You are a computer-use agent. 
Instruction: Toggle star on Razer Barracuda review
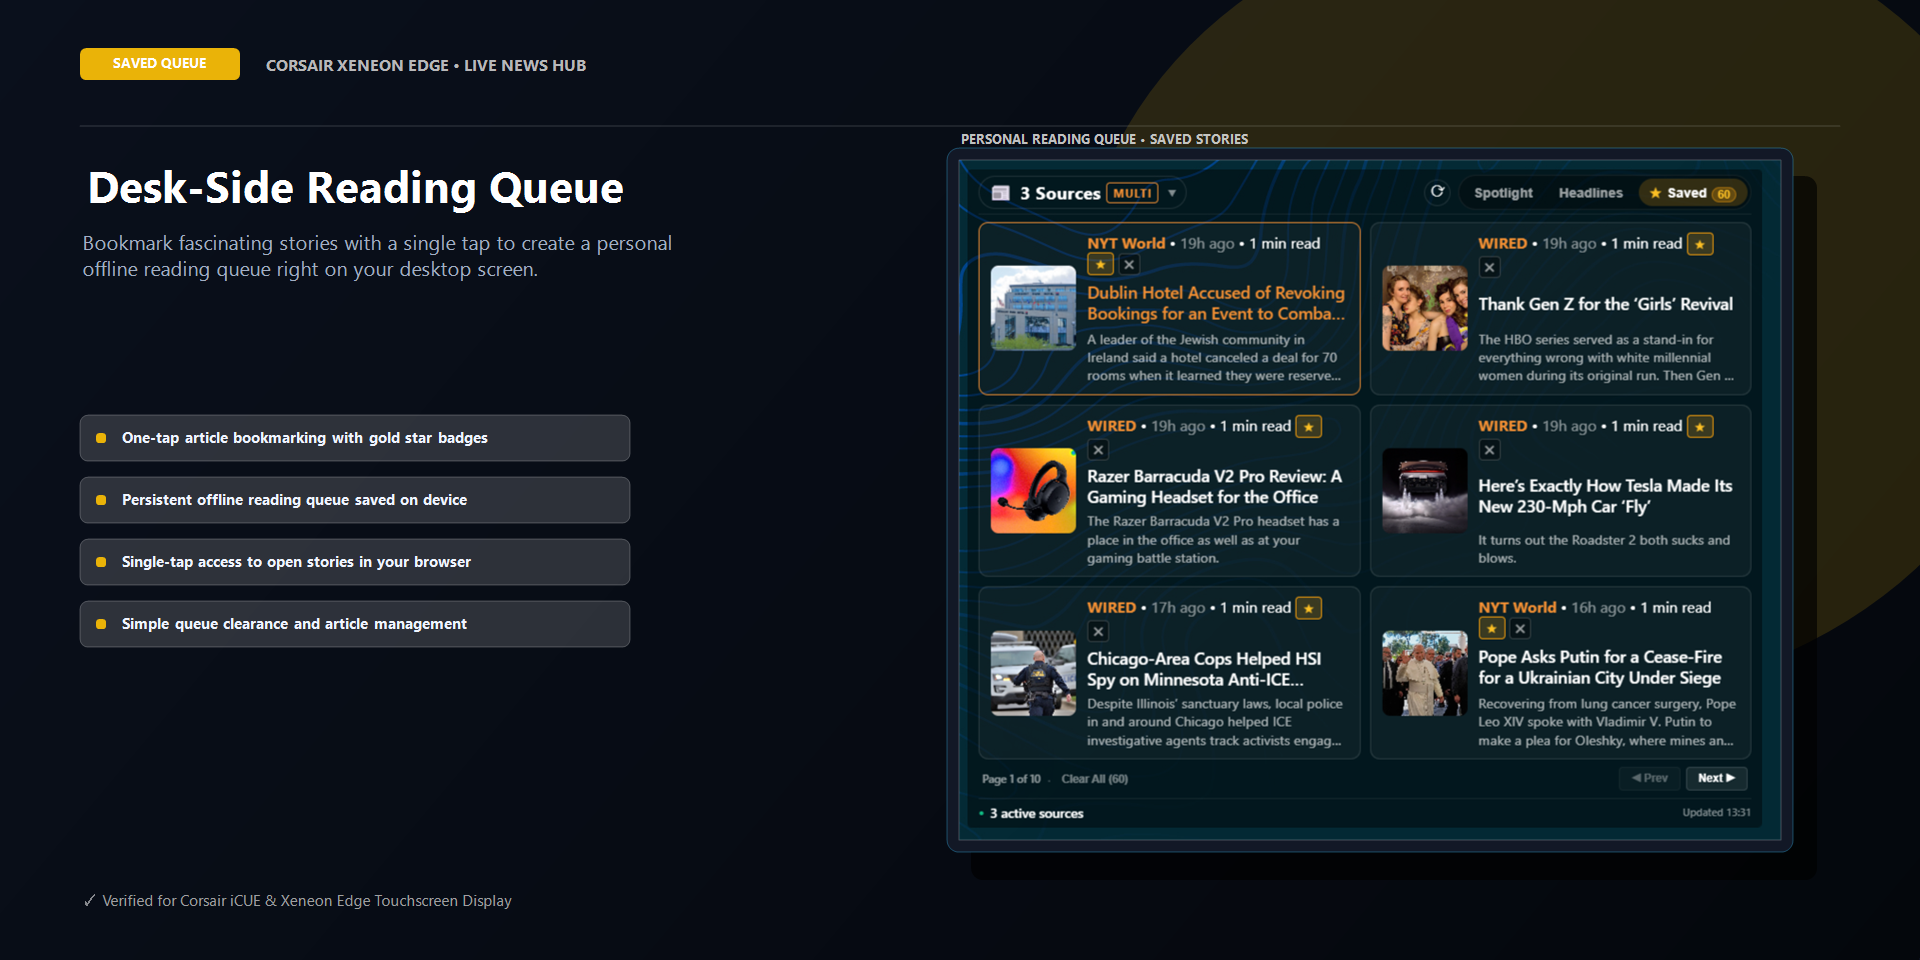[1309, 427]
